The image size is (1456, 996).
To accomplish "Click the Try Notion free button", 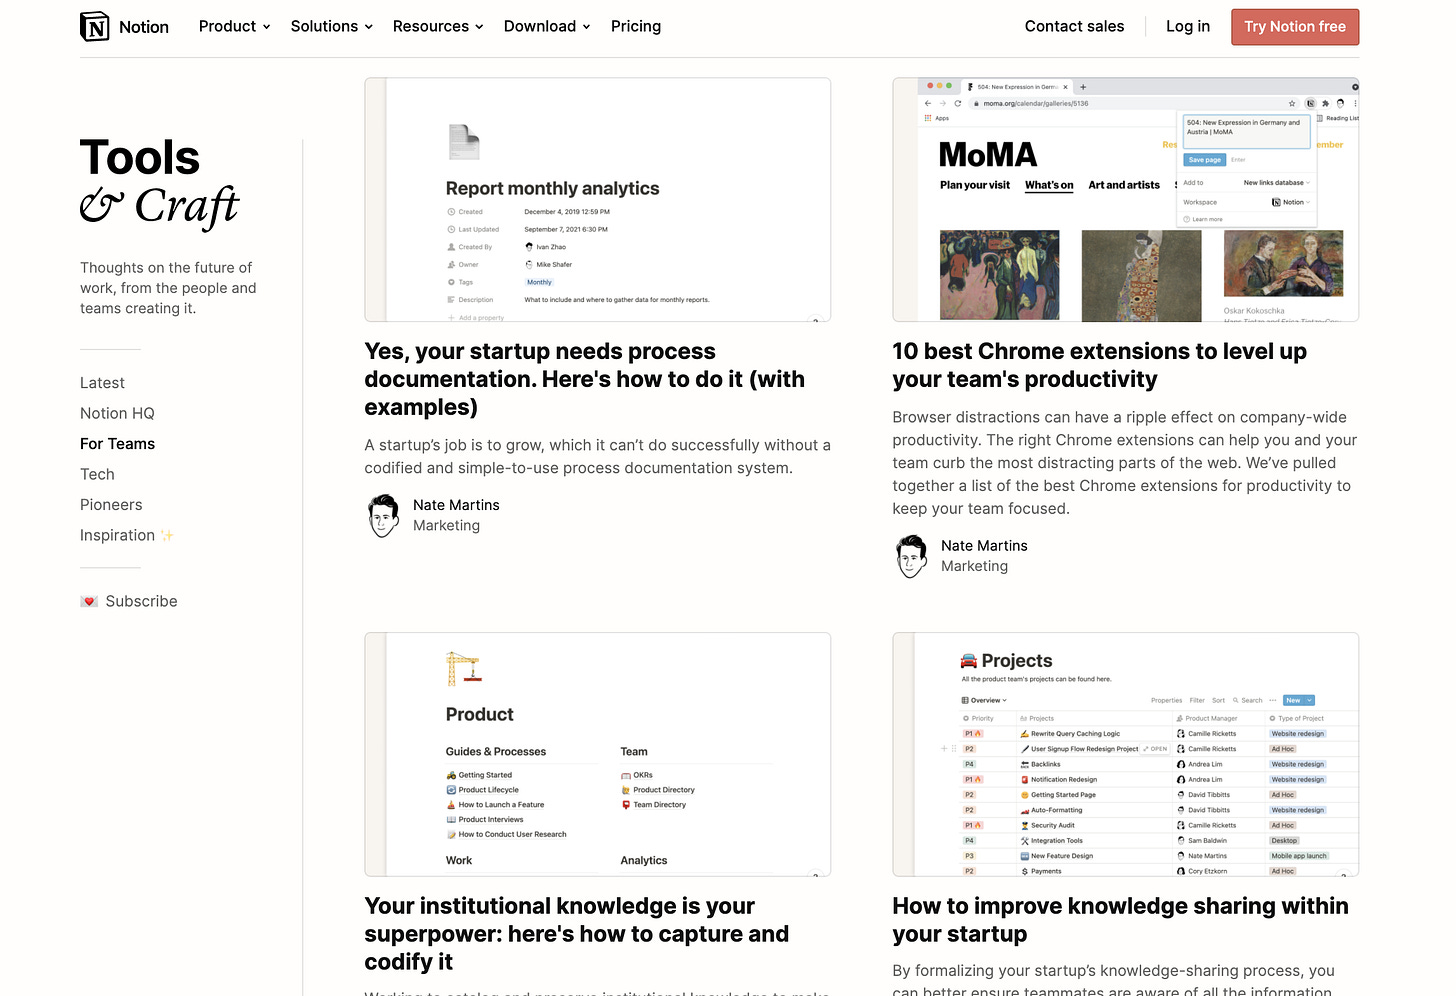I will [x=1295, y=27].
